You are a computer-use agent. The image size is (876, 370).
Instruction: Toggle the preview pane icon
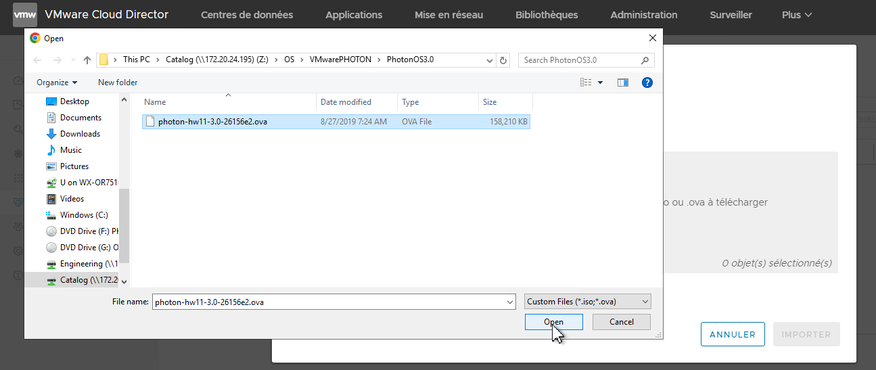point(623,83)
